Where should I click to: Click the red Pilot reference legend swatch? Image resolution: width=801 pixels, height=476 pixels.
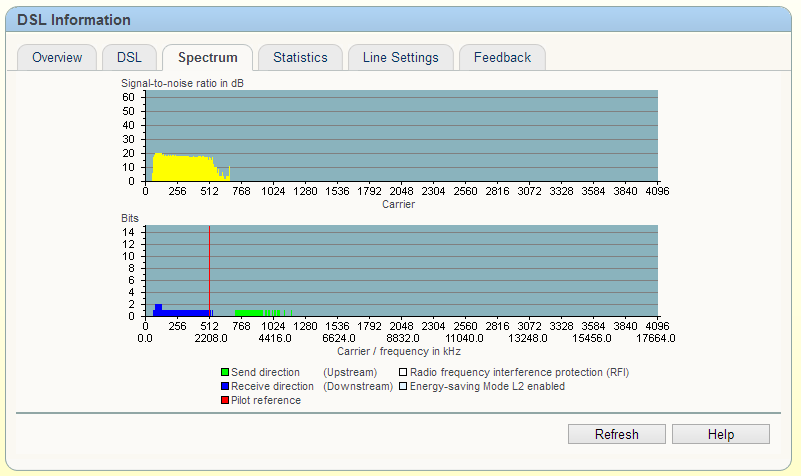pos(225,400)
